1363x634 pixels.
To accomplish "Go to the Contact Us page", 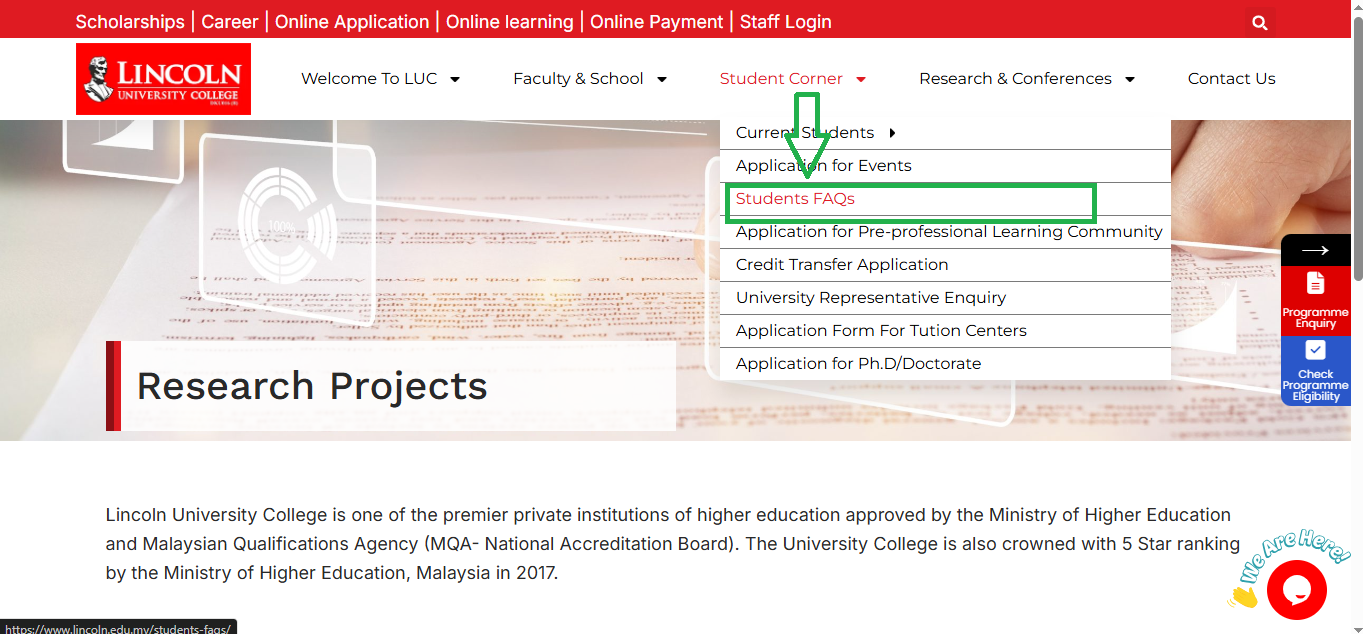I will [1231, 79].
